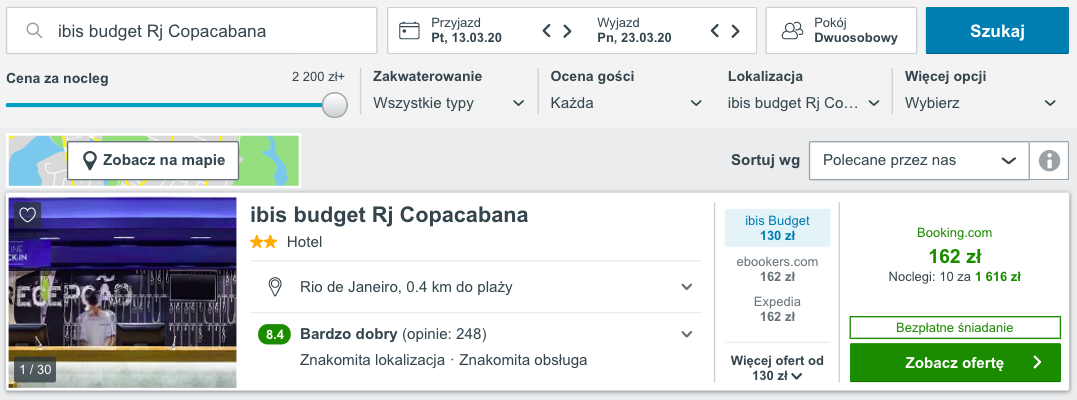The image size is (1077, 400).
Task: Expand the Rio de Janeiro location details
Action: pyautogui.click(x=686, y=287)
